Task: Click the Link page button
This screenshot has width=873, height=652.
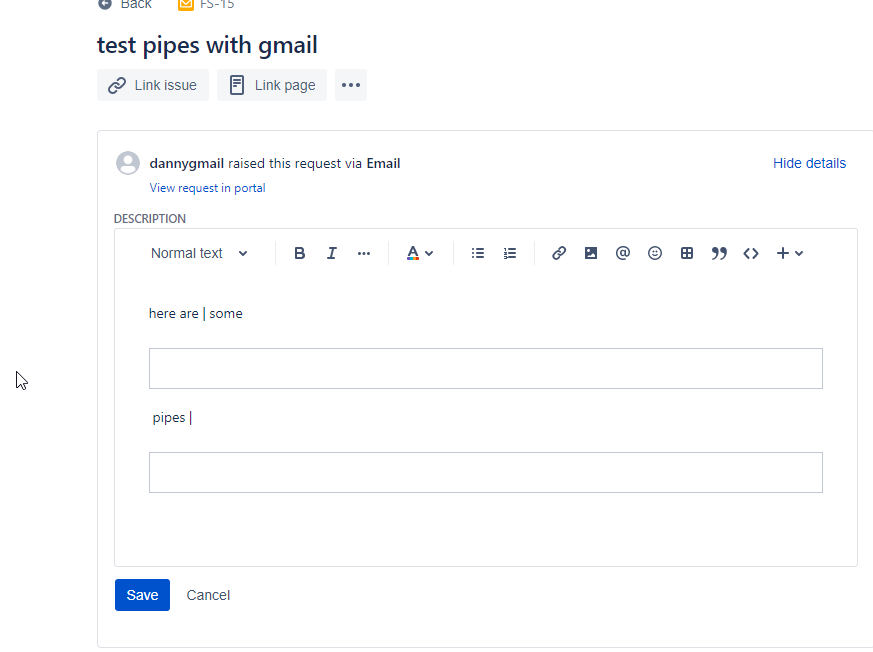Action: [x=272, y=85]
